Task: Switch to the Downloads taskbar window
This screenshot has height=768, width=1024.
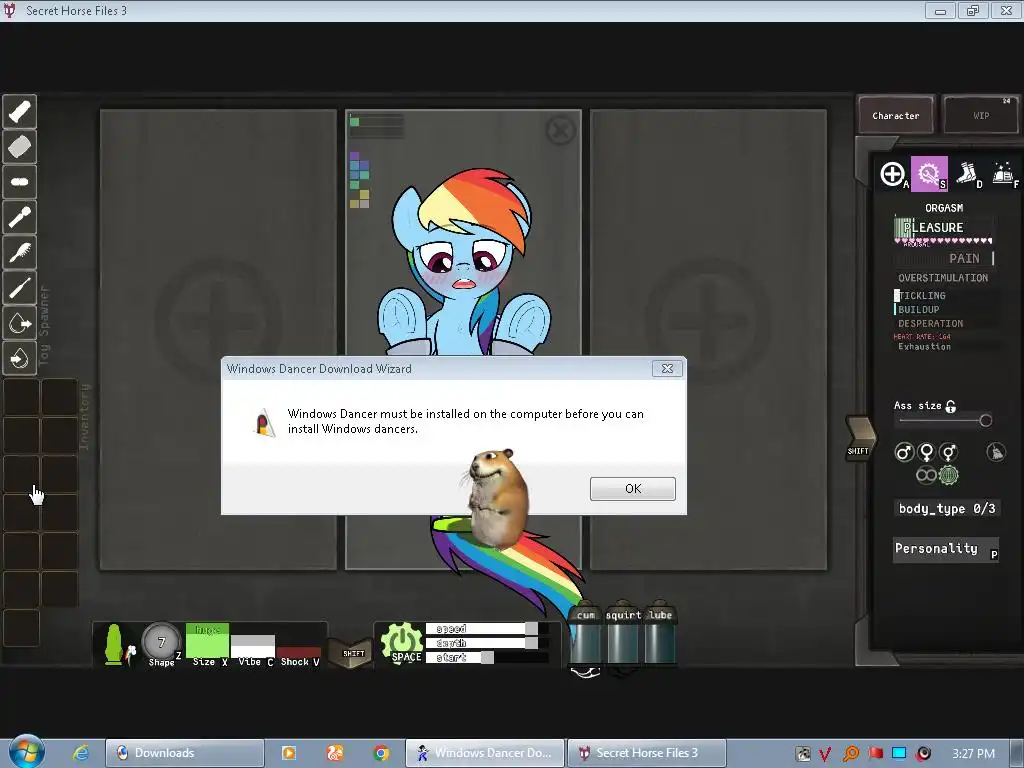Action: (185, 753)
